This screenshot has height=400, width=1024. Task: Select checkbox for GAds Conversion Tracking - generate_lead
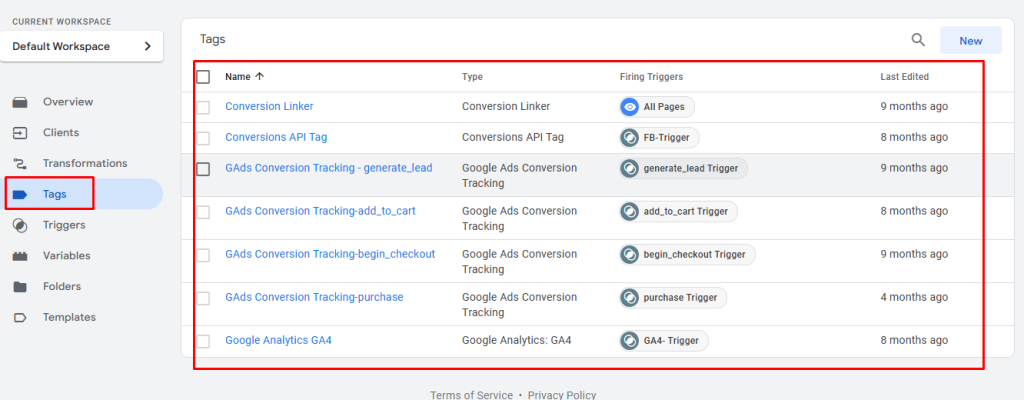(x=204, y=169)
